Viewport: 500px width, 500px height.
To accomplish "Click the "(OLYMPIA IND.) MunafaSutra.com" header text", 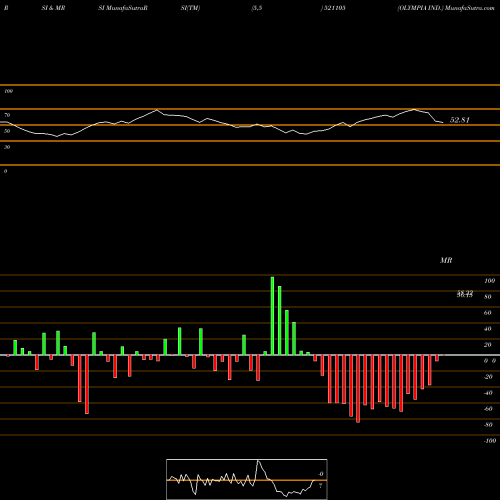I will 446,8.
